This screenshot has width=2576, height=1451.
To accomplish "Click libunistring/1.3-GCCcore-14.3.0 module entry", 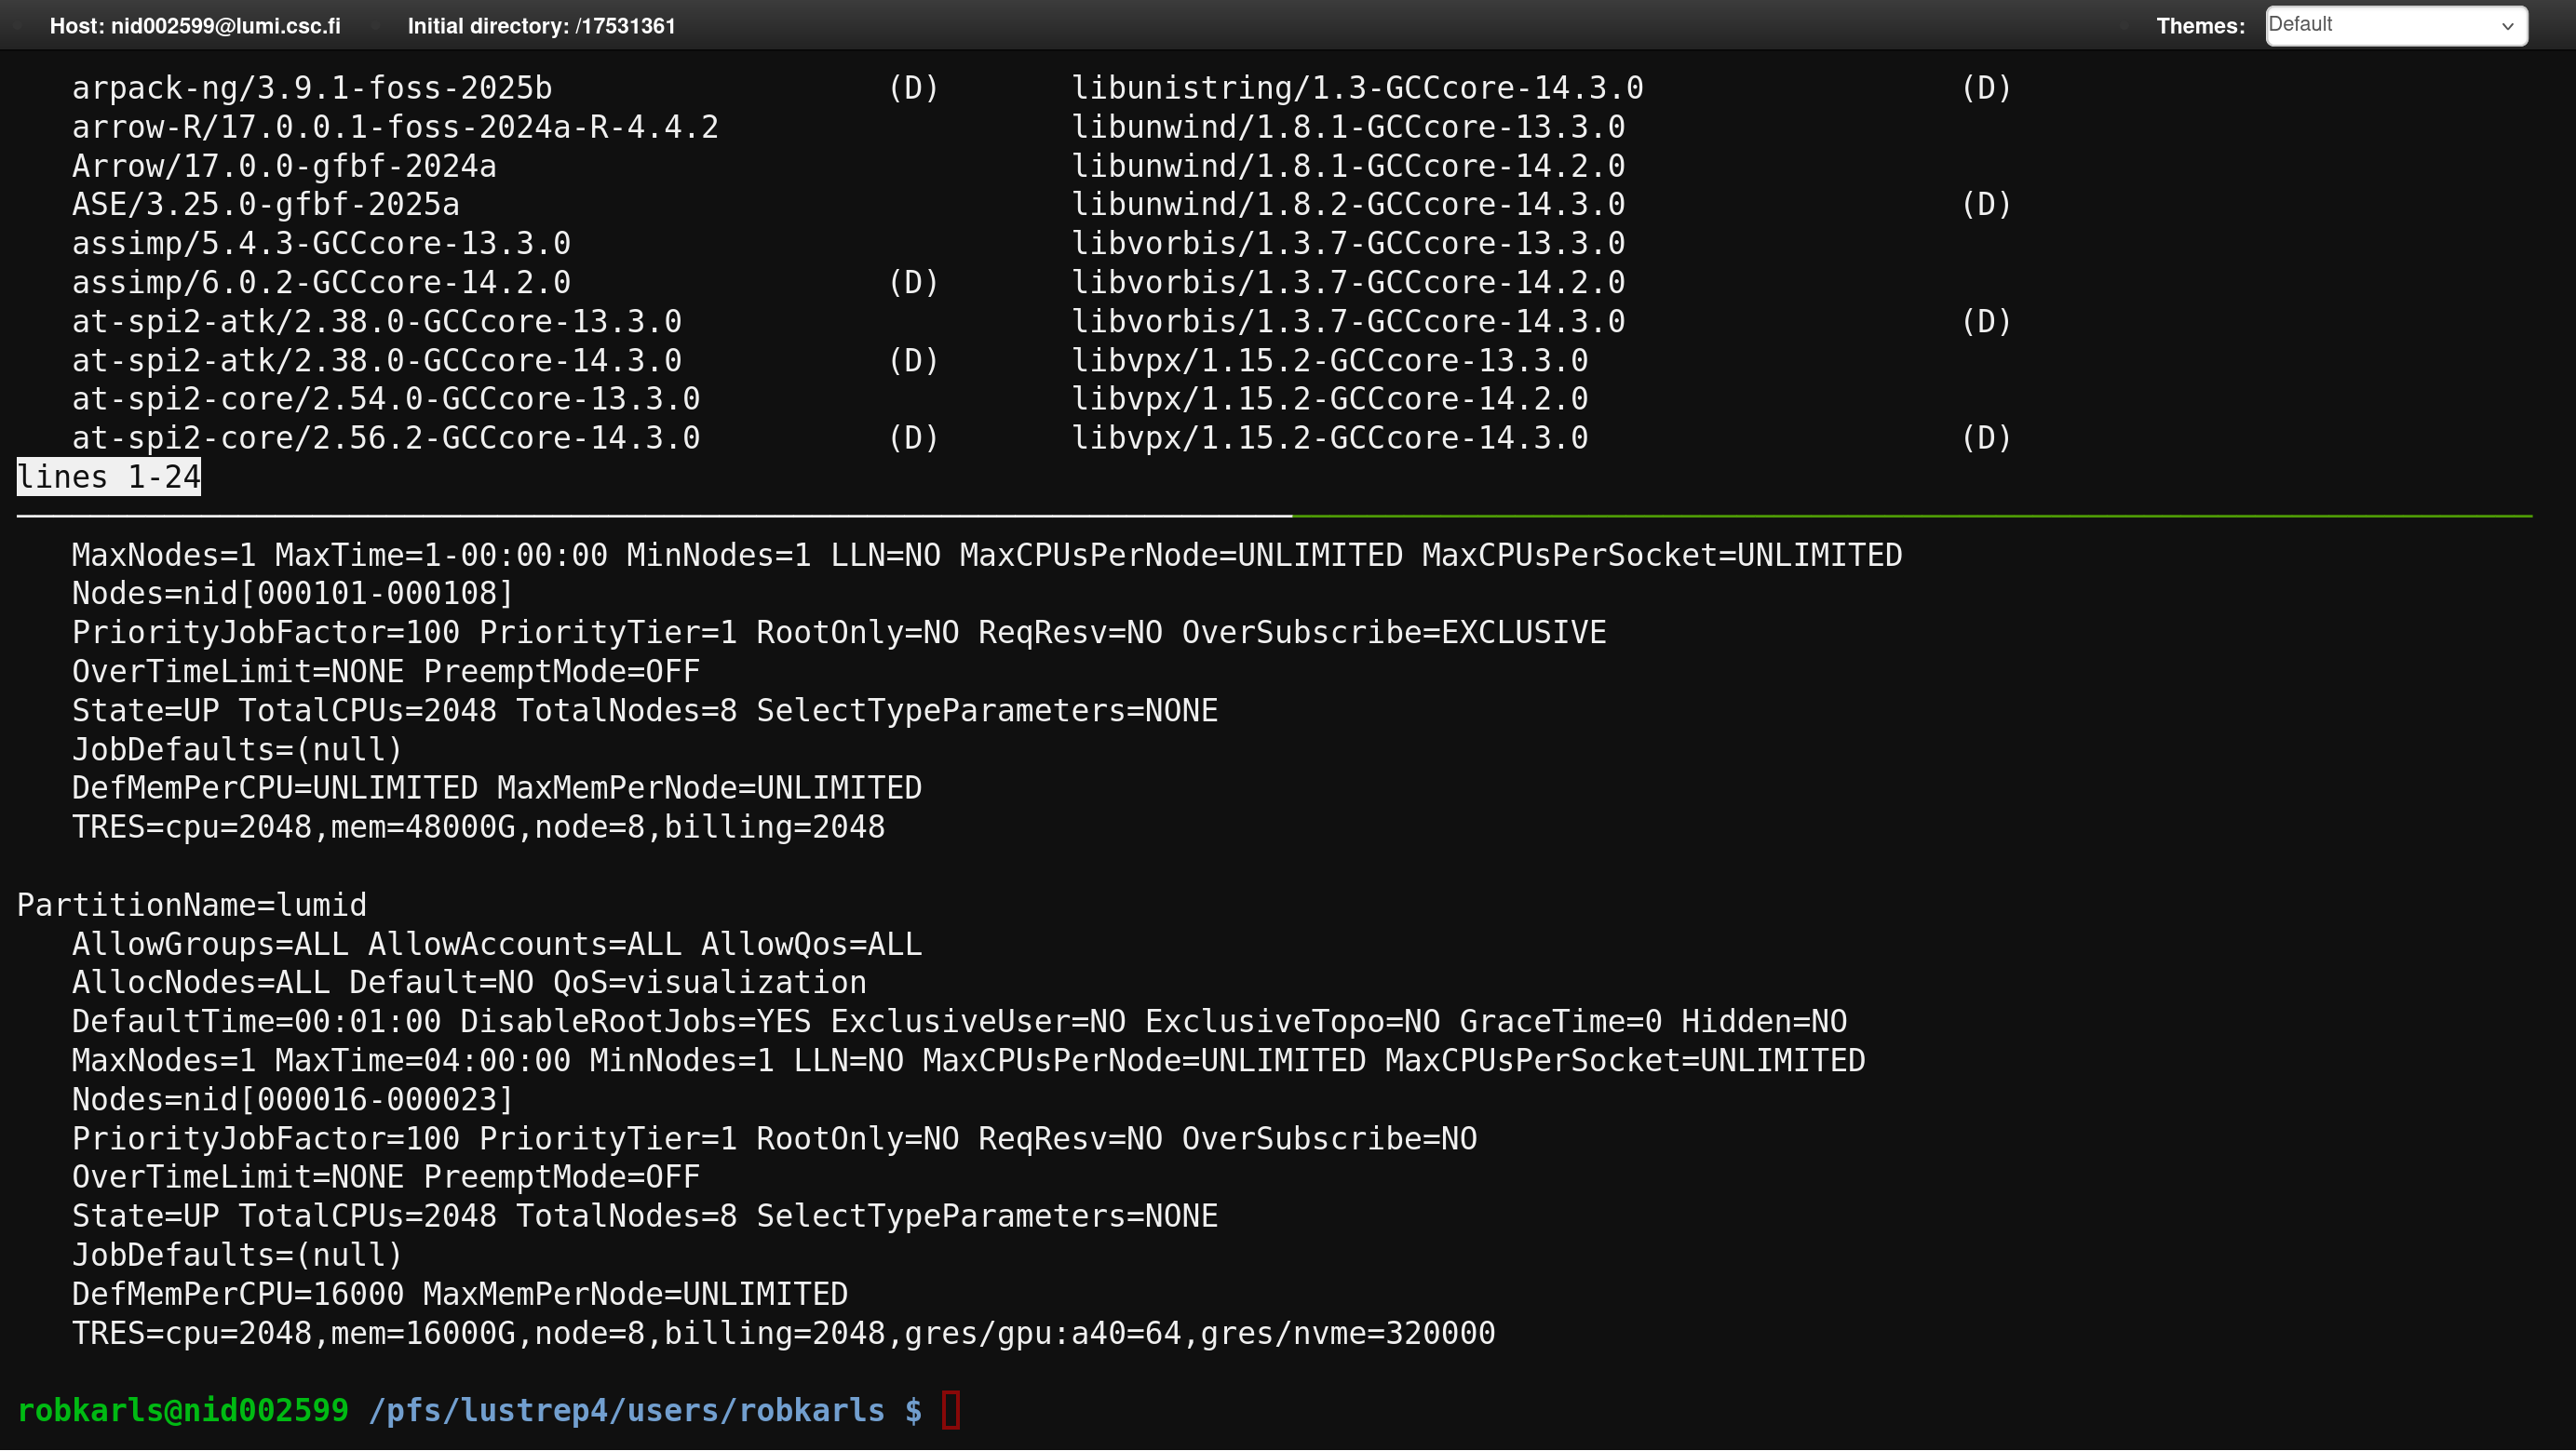I will pyautogui.click(x=1357, y=88).
